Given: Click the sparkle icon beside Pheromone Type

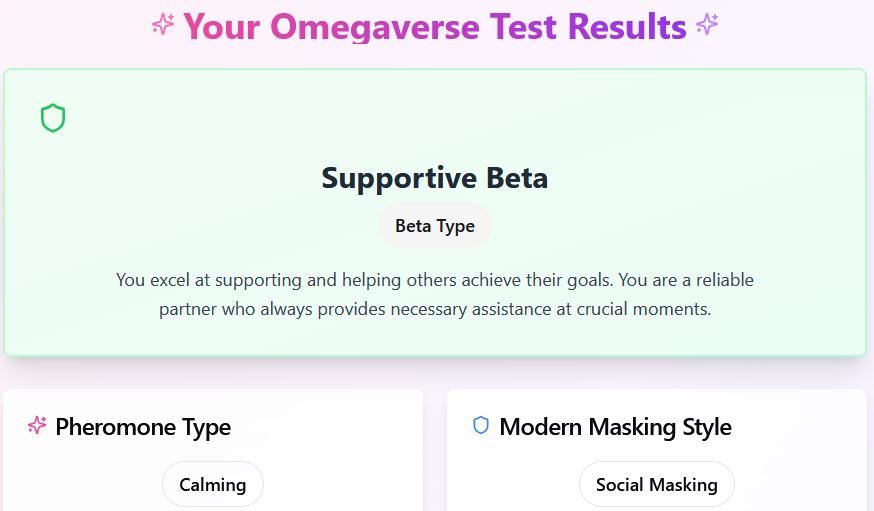Looking at the screenshot, I should 37,426.
